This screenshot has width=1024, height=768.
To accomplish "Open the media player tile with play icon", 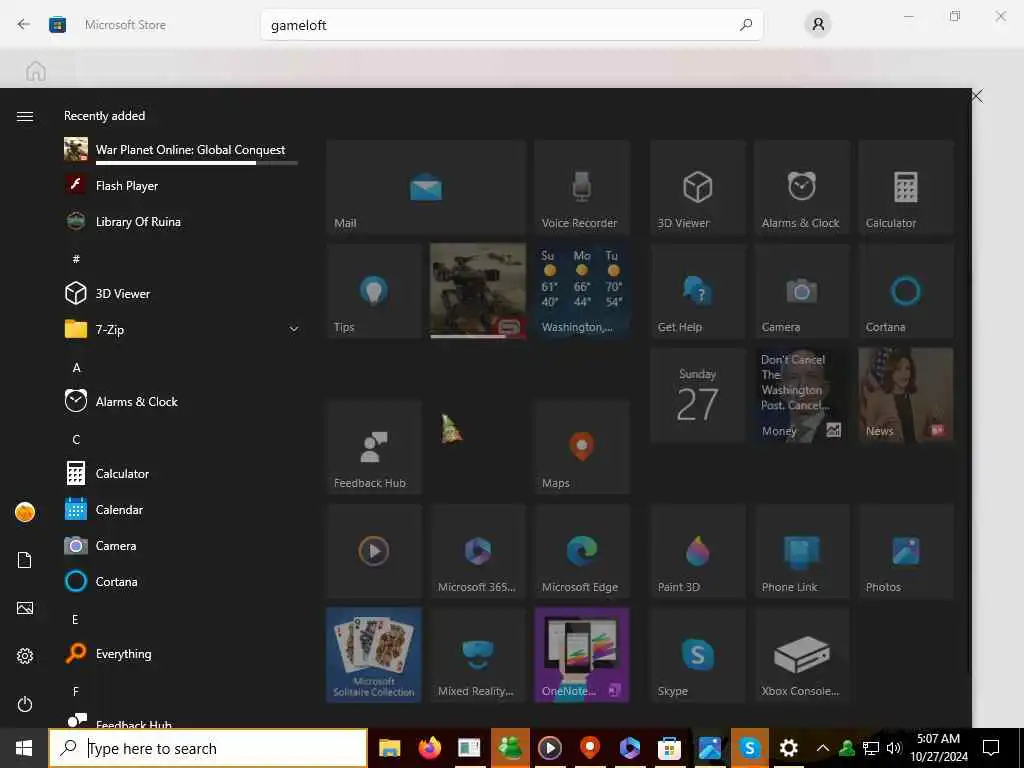I will [x=374, y=551].
